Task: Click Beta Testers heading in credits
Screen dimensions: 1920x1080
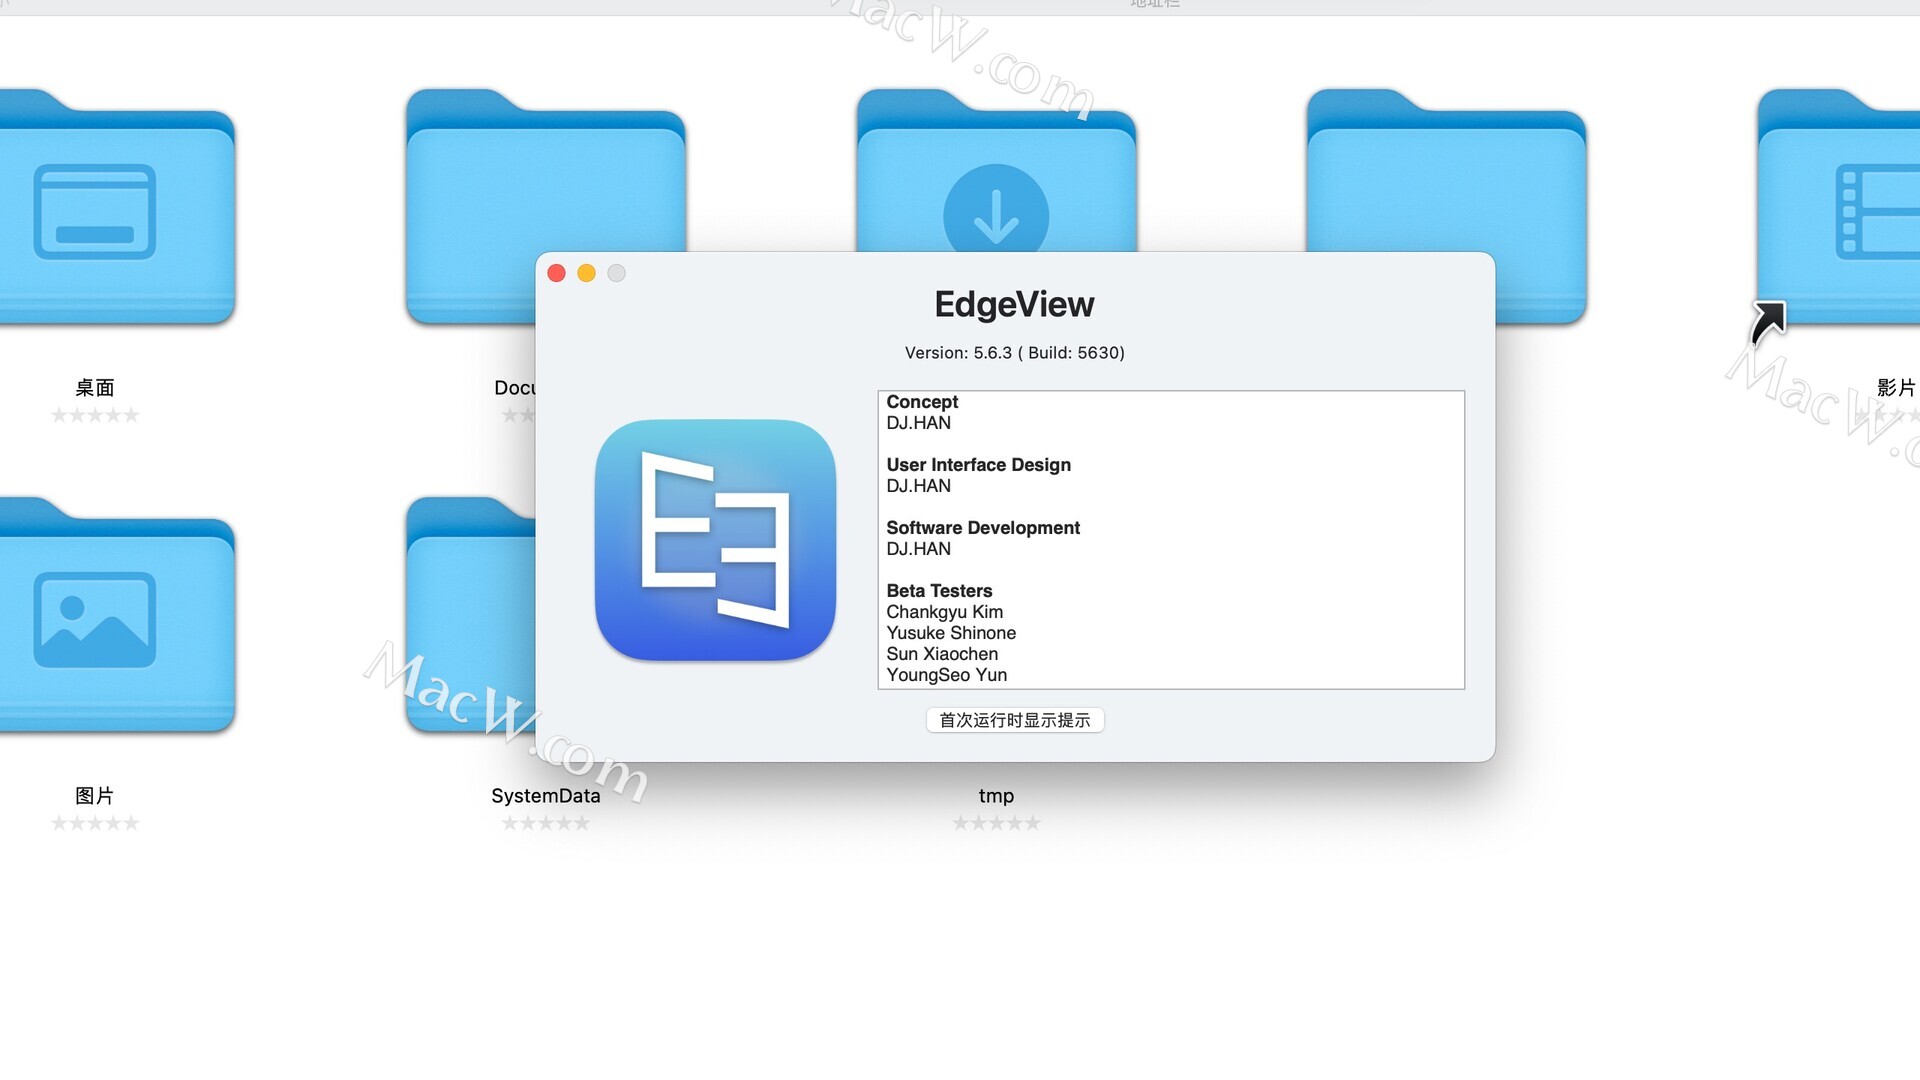Action: [939, 591]
